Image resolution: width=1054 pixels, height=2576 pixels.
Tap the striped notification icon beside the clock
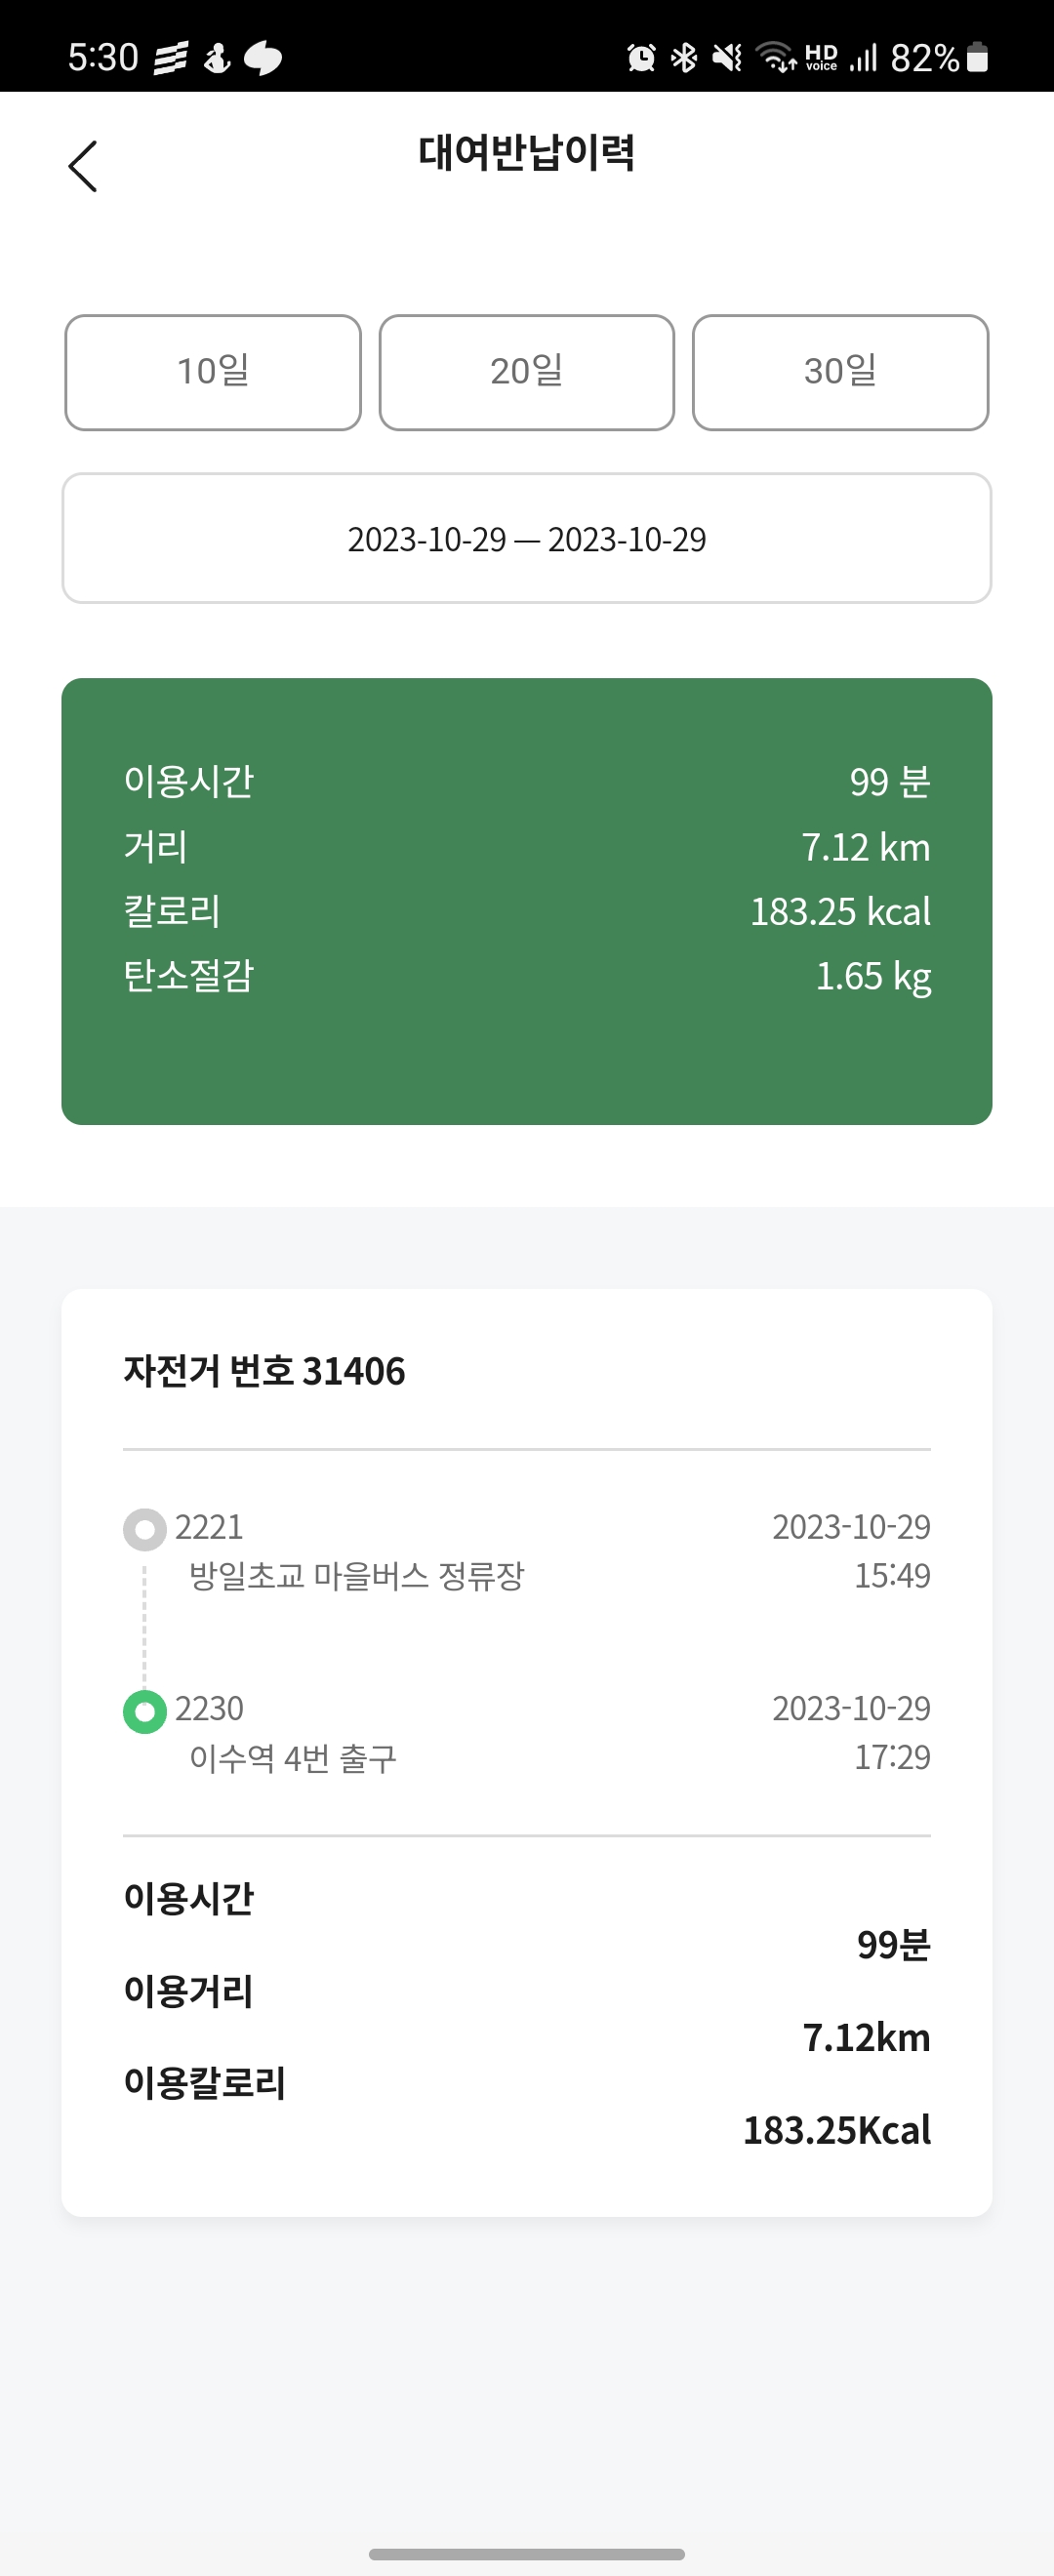[x=170, y=58]
